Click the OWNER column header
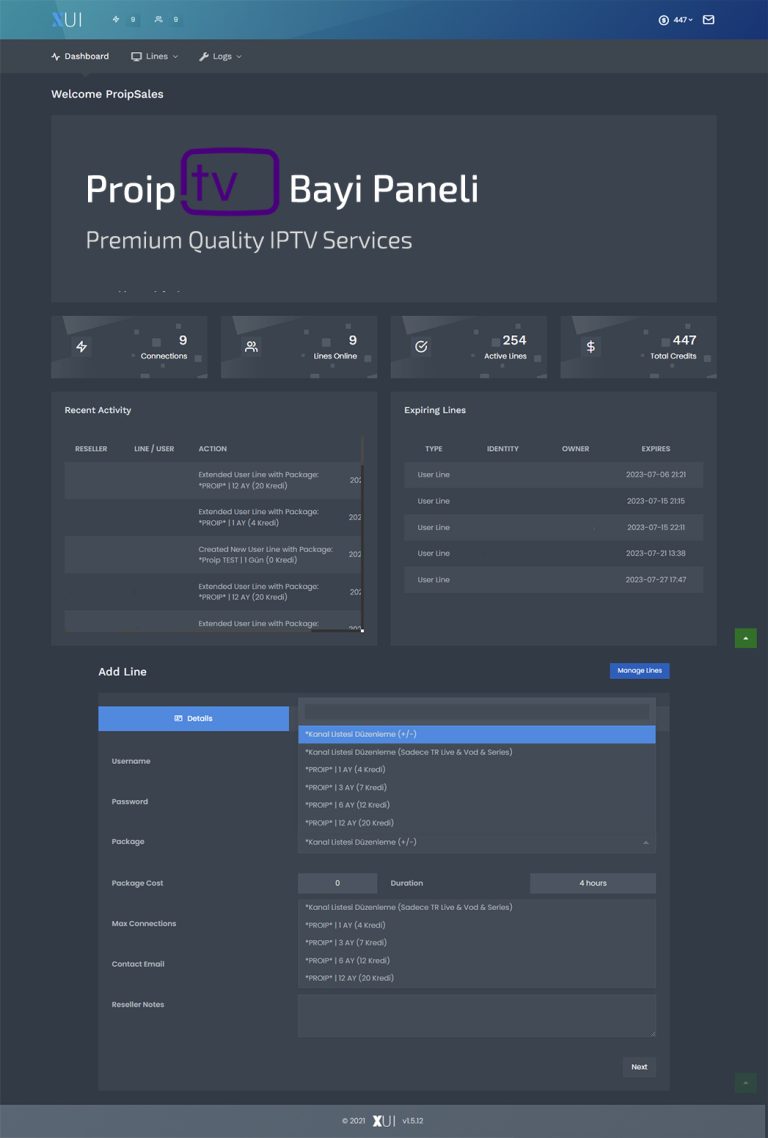 (x=576, y=449)
